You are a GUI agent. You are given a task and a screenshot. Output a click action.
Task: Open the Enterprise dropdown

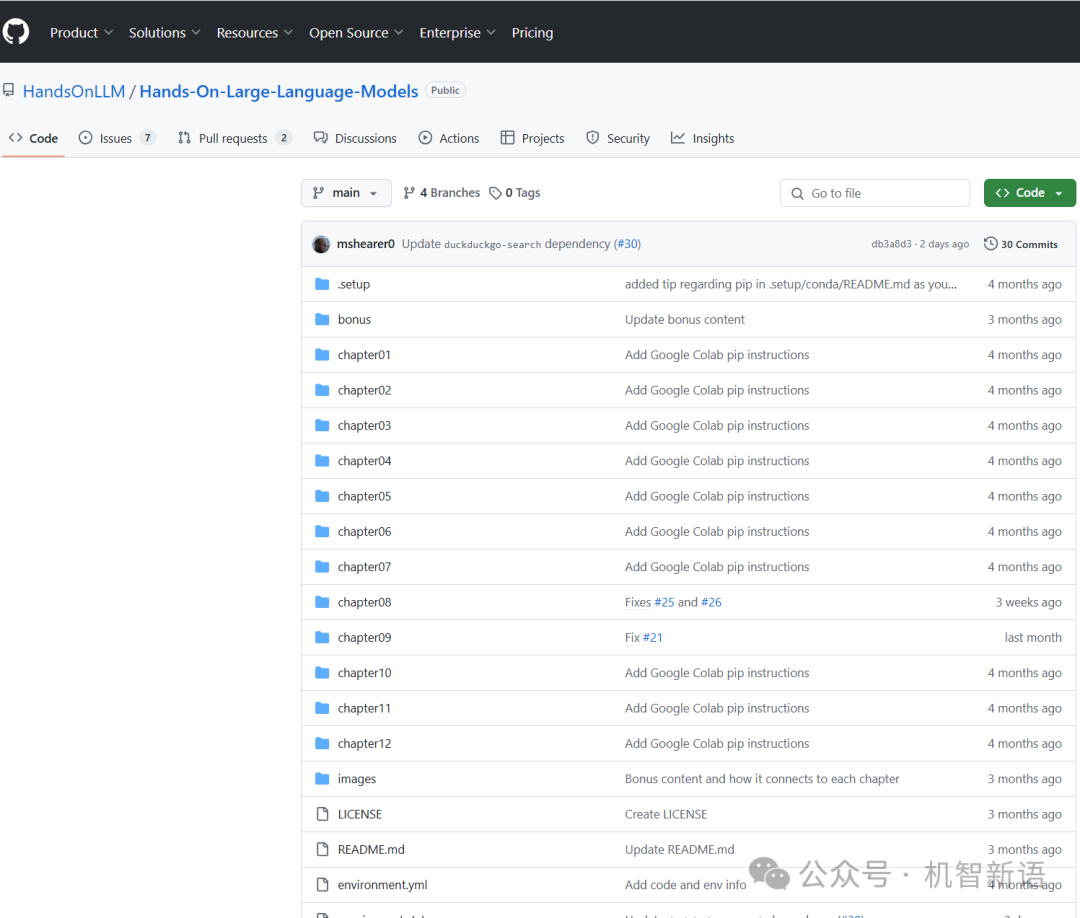(457, 32)
